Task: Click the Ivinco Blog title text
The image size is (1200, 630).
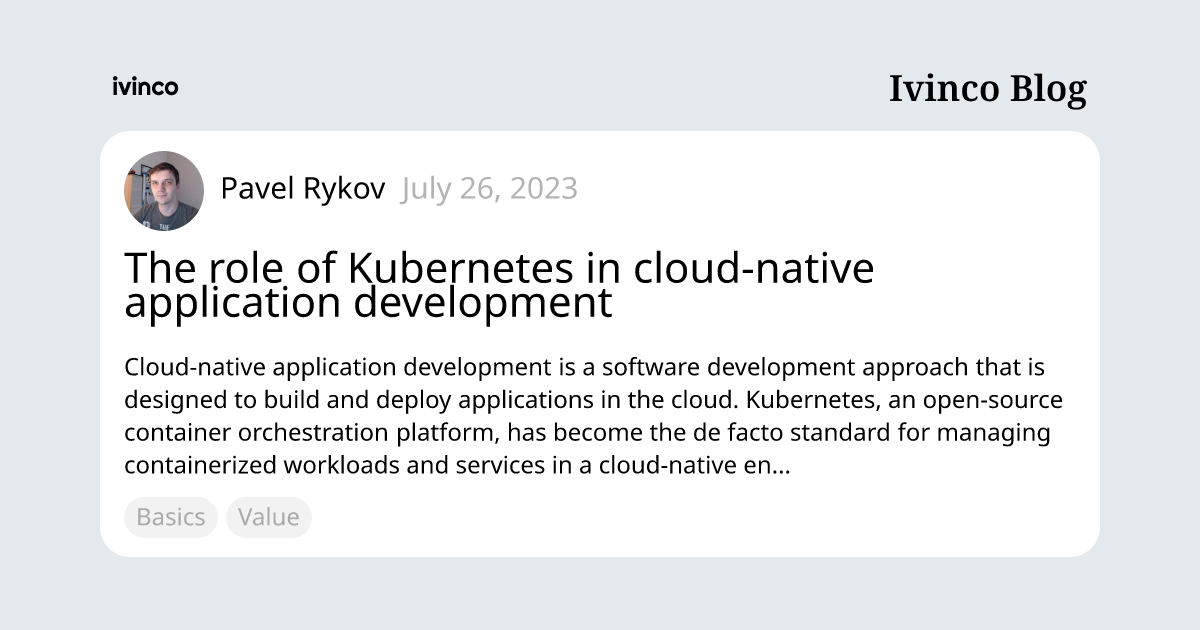Action: click(987, 89)
